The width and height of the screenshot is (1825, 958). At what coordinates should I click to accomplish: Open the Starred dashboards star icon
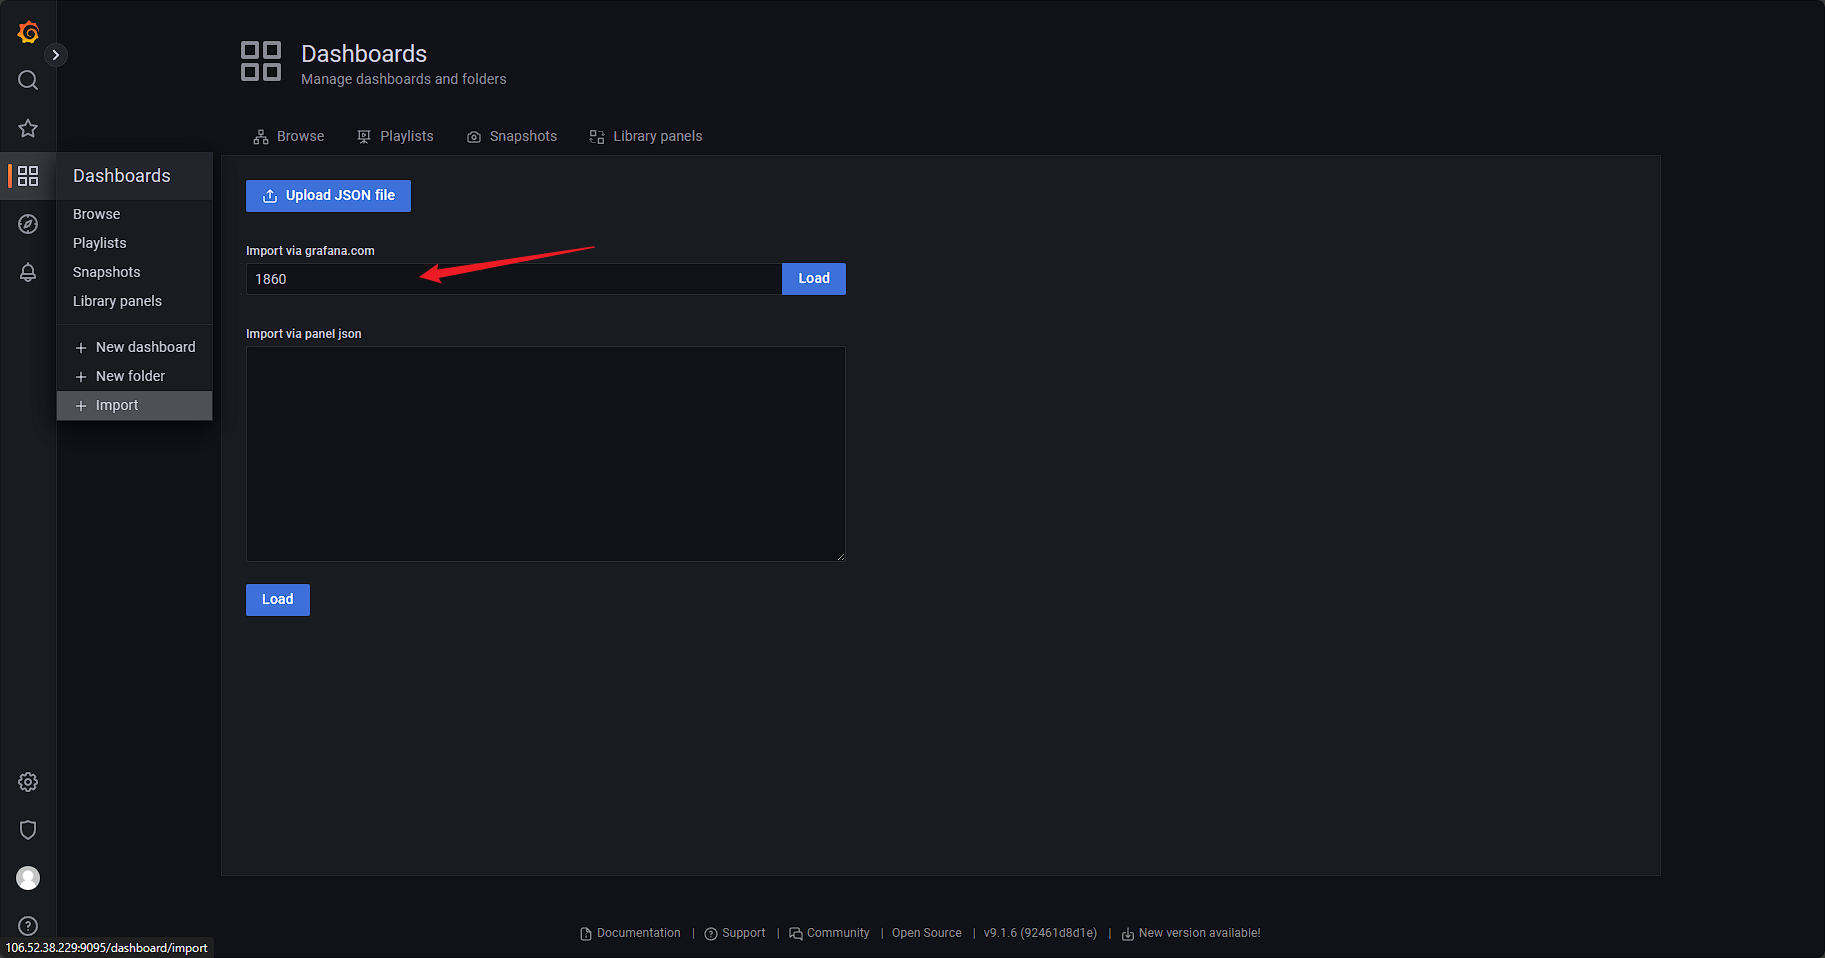[x=28, y=128]
